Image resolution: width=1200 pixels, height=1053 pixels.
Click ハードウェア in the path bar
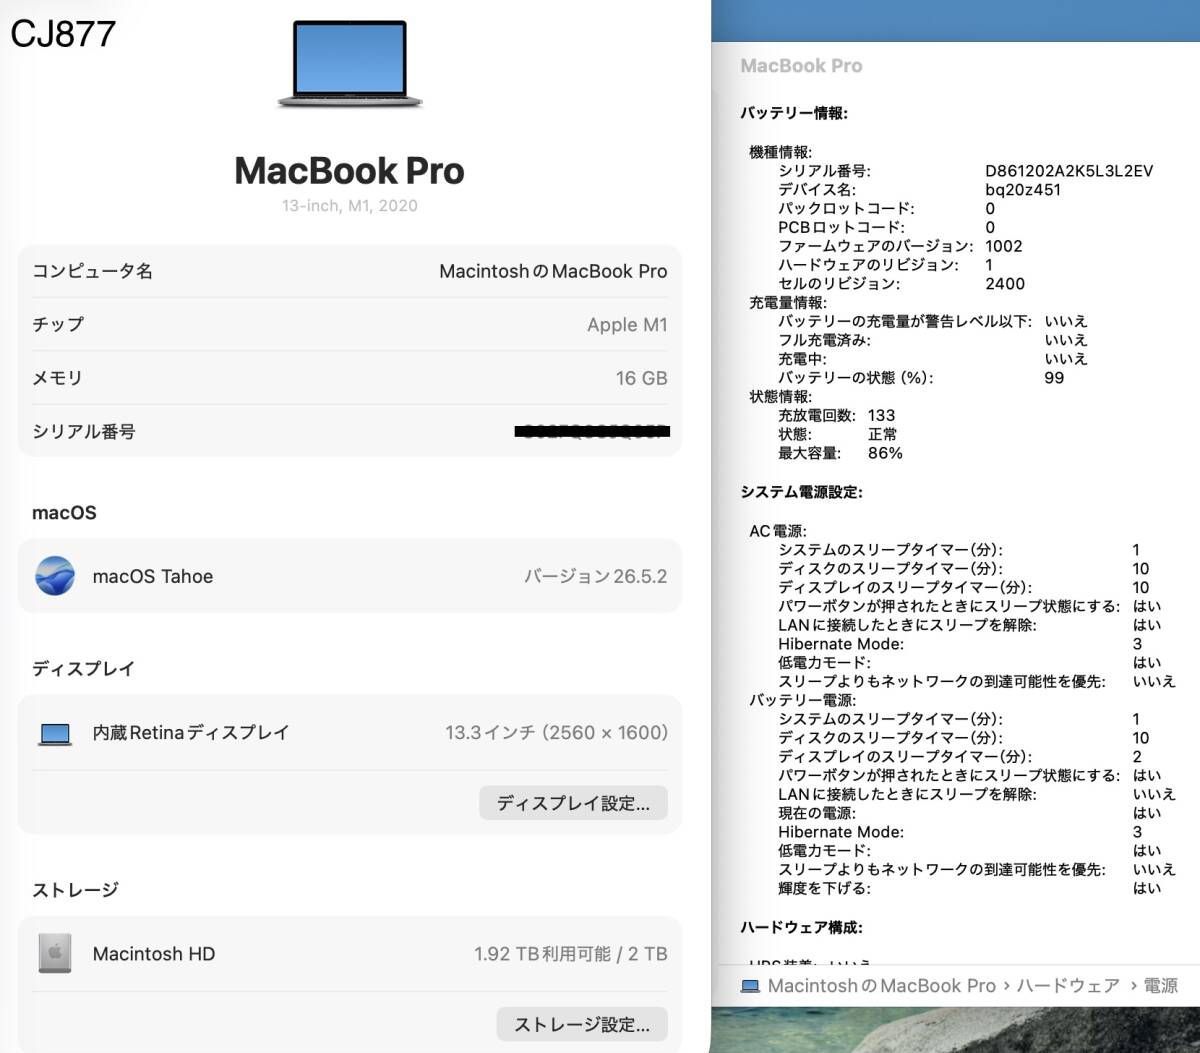tap(1068, 986)
